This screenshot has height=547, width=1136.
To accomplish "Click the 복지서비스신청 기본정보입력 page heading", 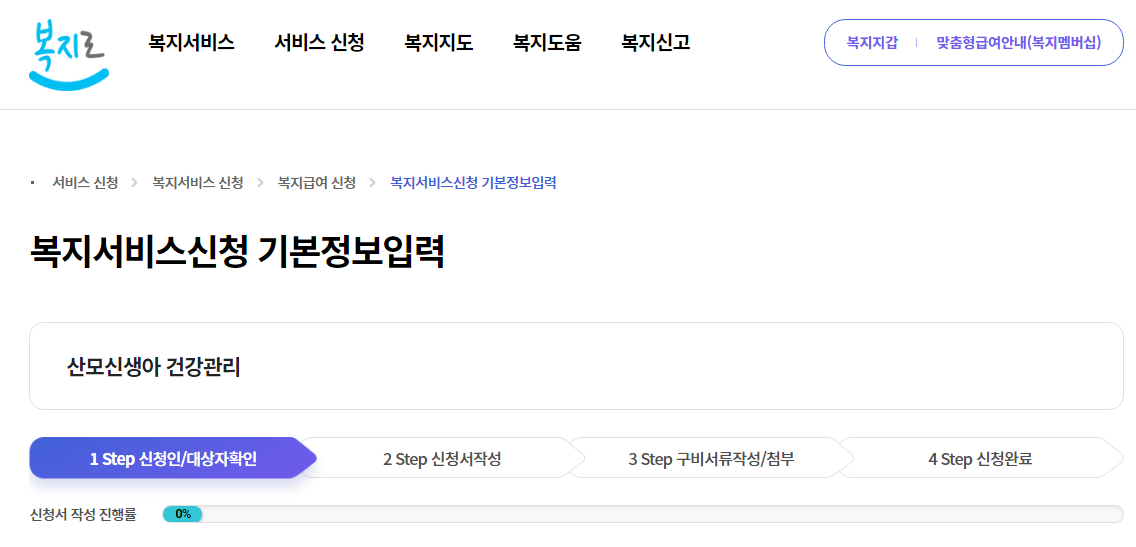I will click(x=237, y=251).
